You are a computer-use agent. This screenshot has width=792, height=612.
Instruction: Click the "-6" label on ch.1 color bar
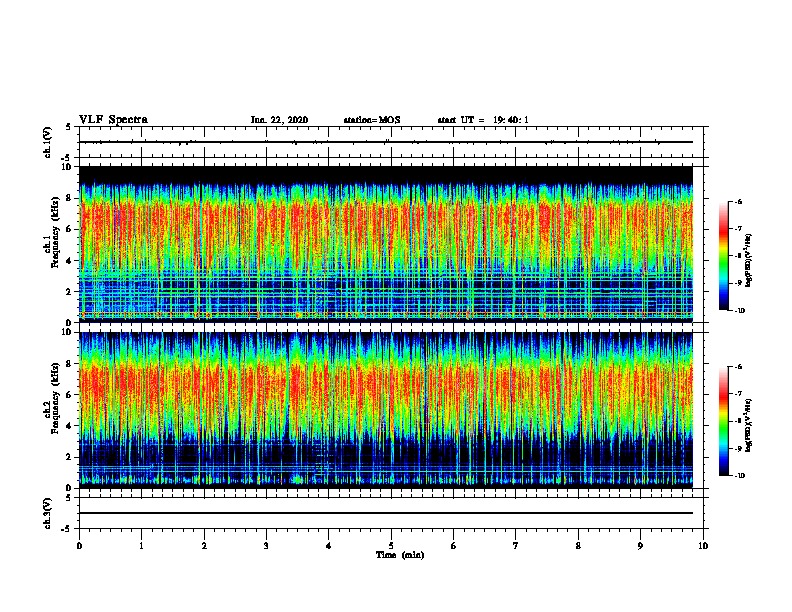738,201
